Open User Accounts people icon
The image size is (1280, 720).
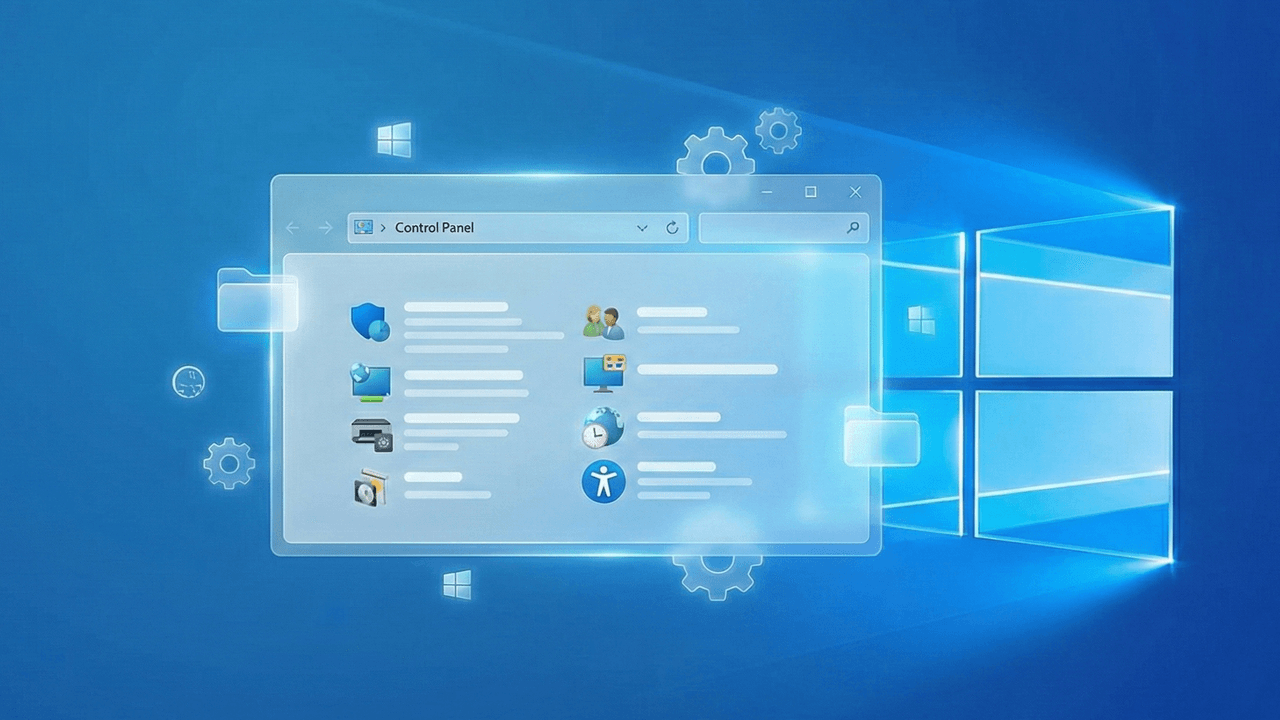pyautogui.click(x=603, y=320)
